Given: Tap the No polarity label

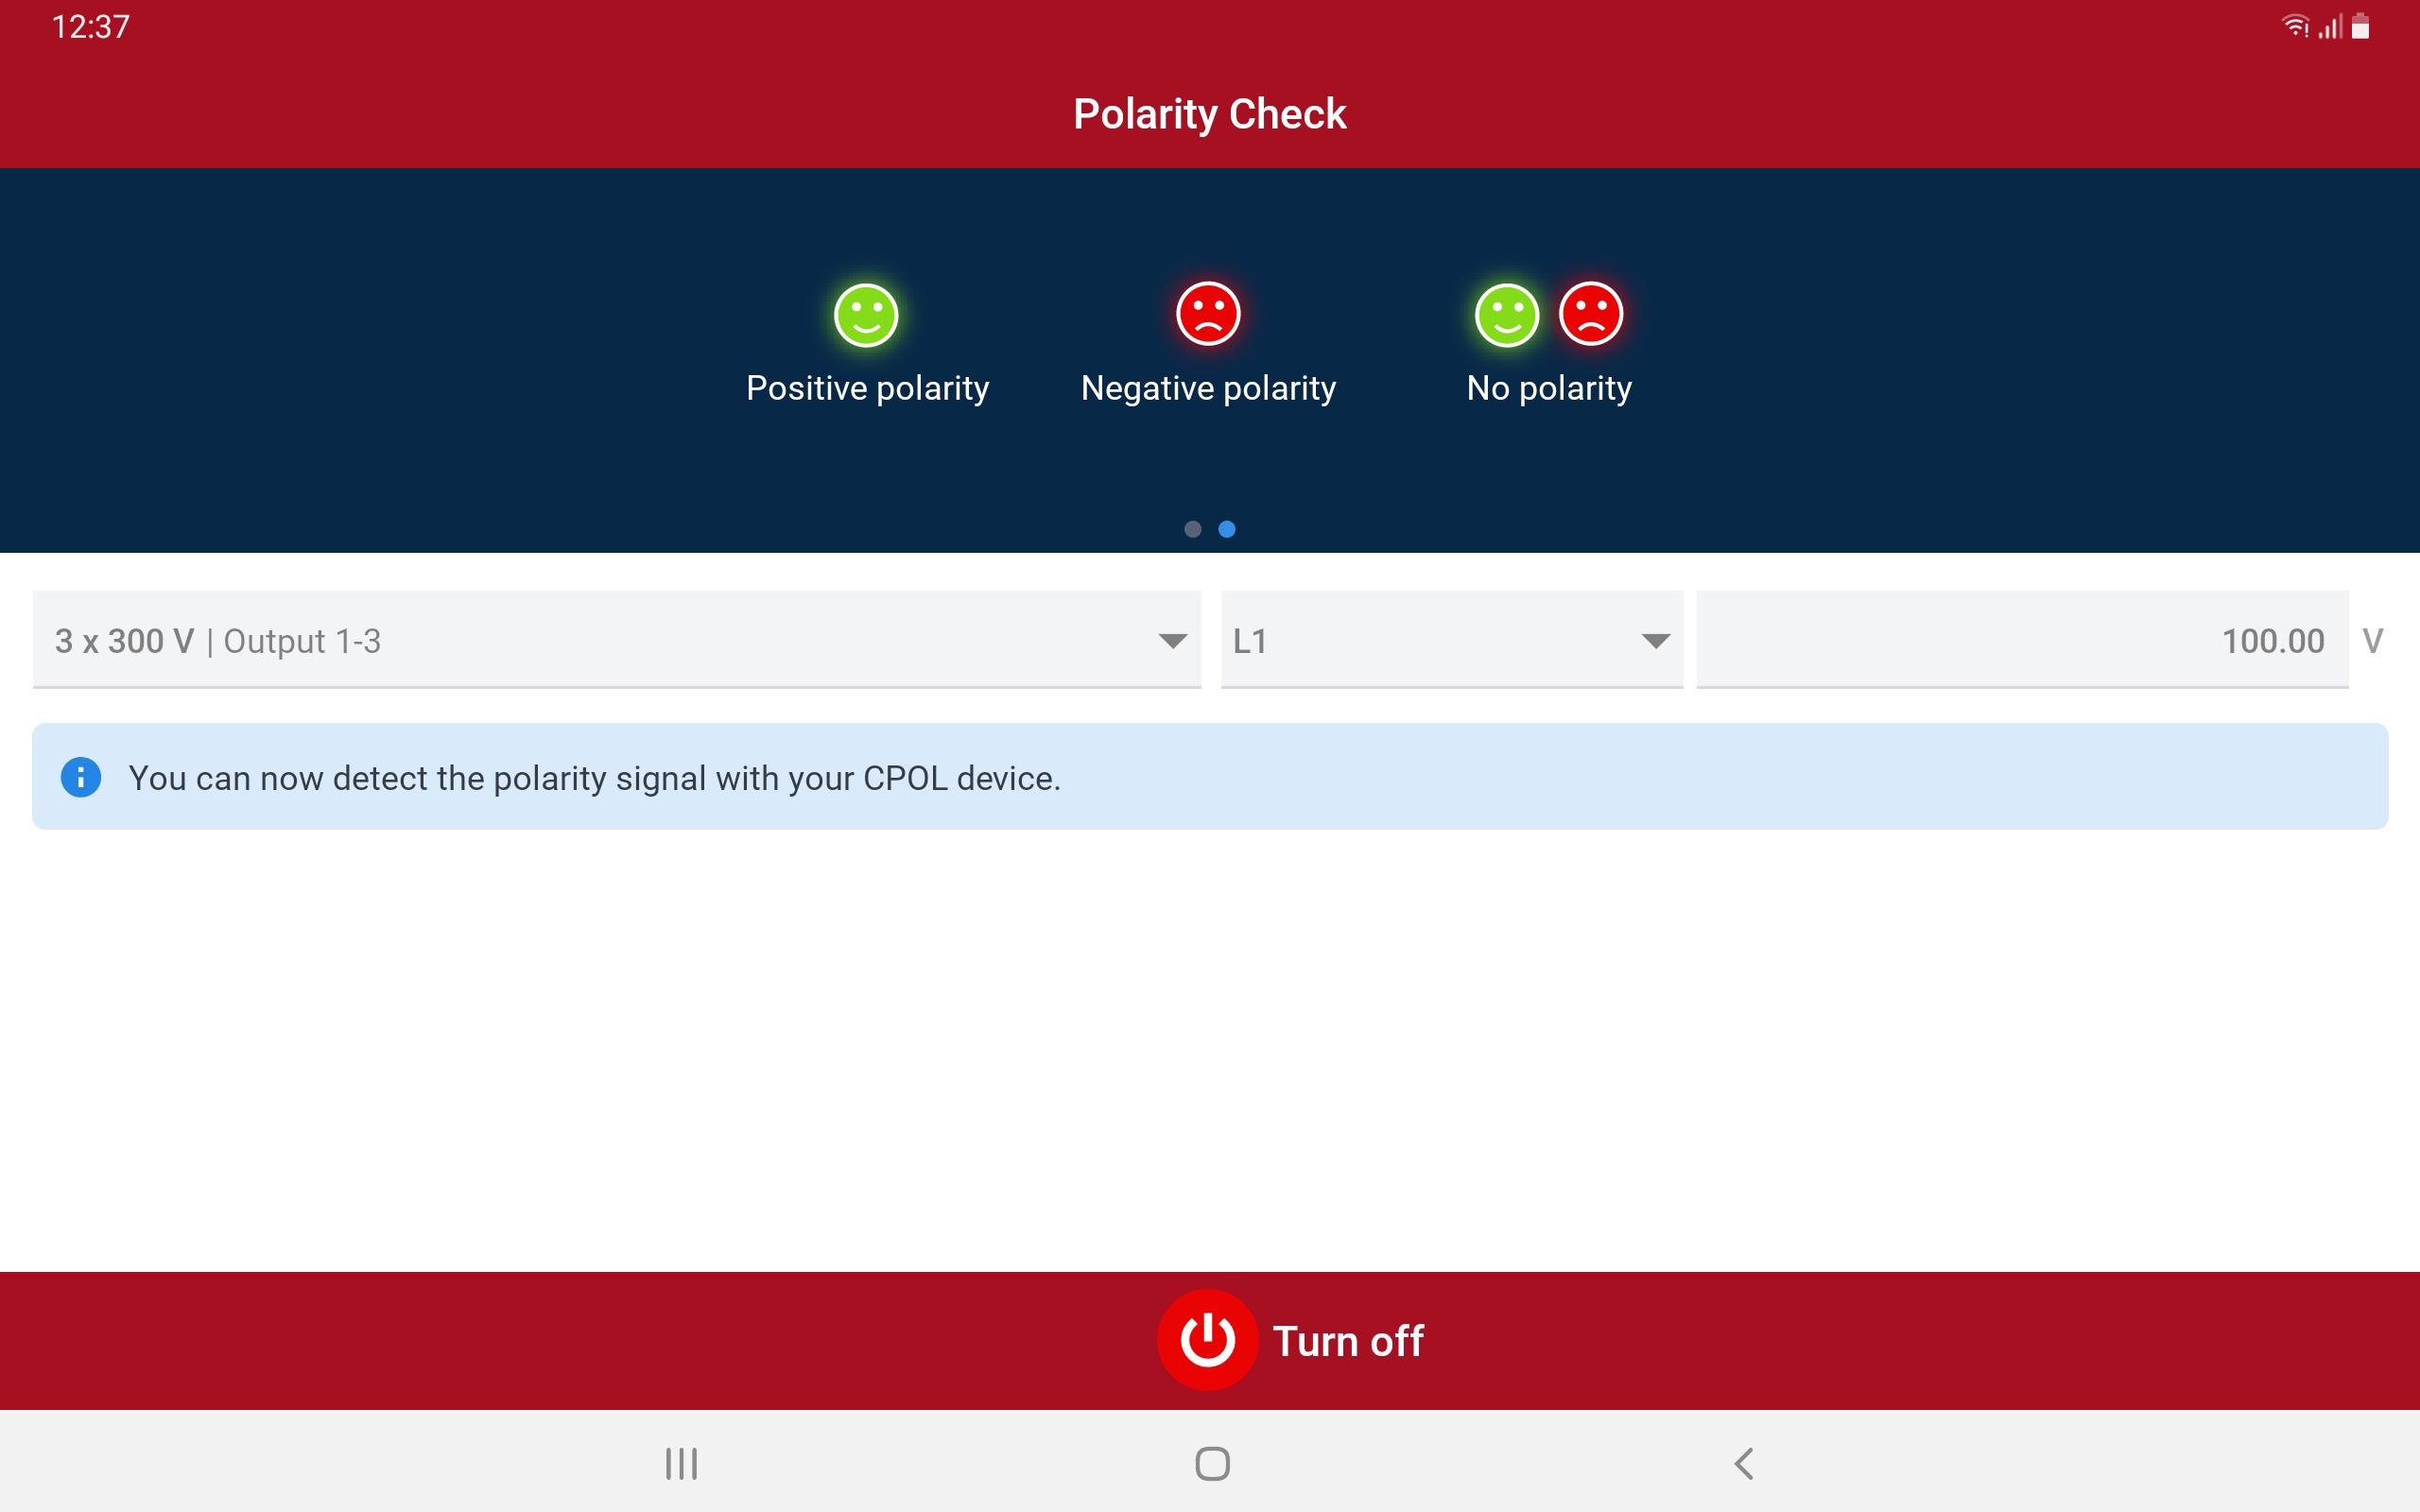Looking at the screenshot, I should pyautogui.click(x=1549, y=388).
